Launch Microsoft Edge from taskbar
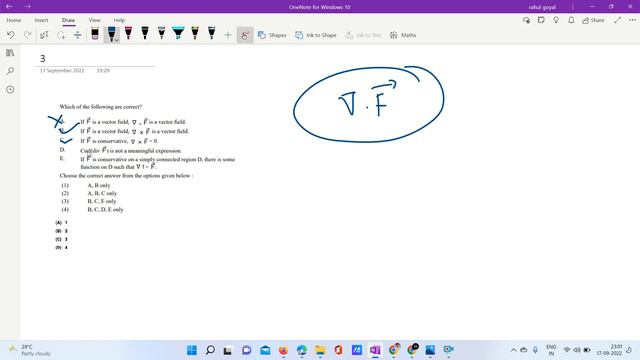 [x=302, y=350]
